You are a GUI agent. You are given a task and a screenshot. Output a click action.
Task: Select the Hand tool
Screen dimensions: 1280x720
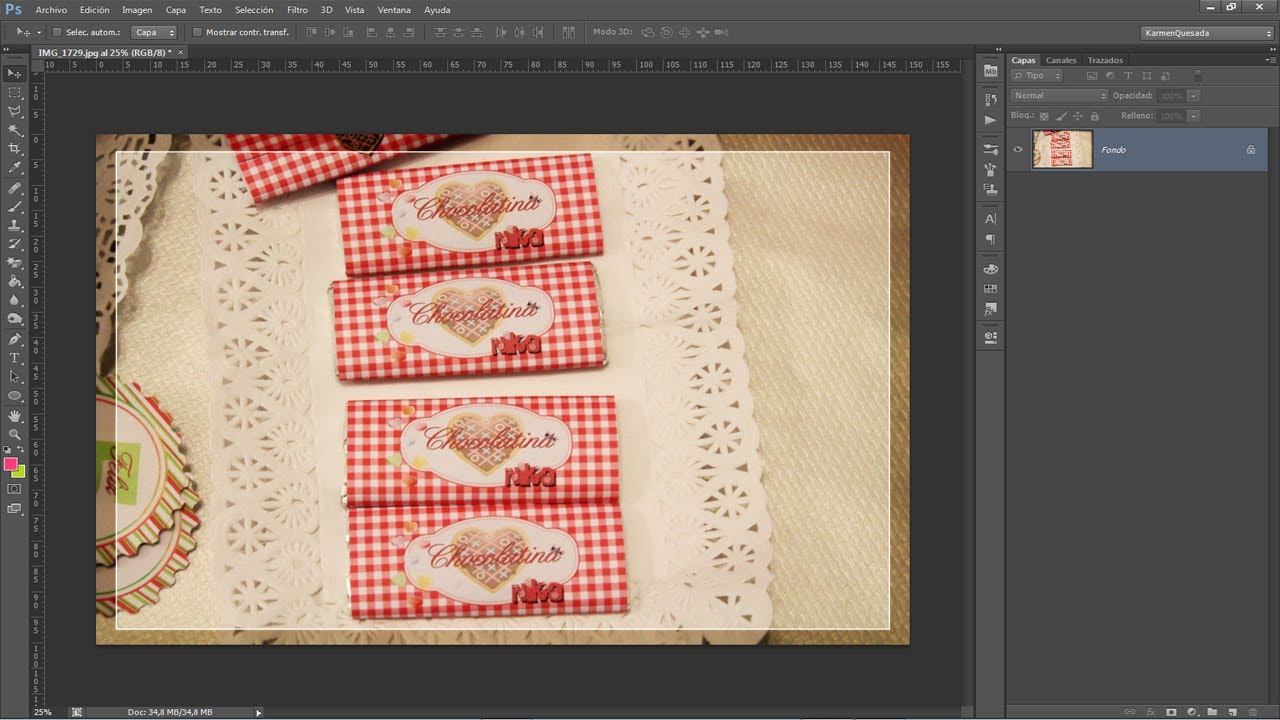(15, 415)
